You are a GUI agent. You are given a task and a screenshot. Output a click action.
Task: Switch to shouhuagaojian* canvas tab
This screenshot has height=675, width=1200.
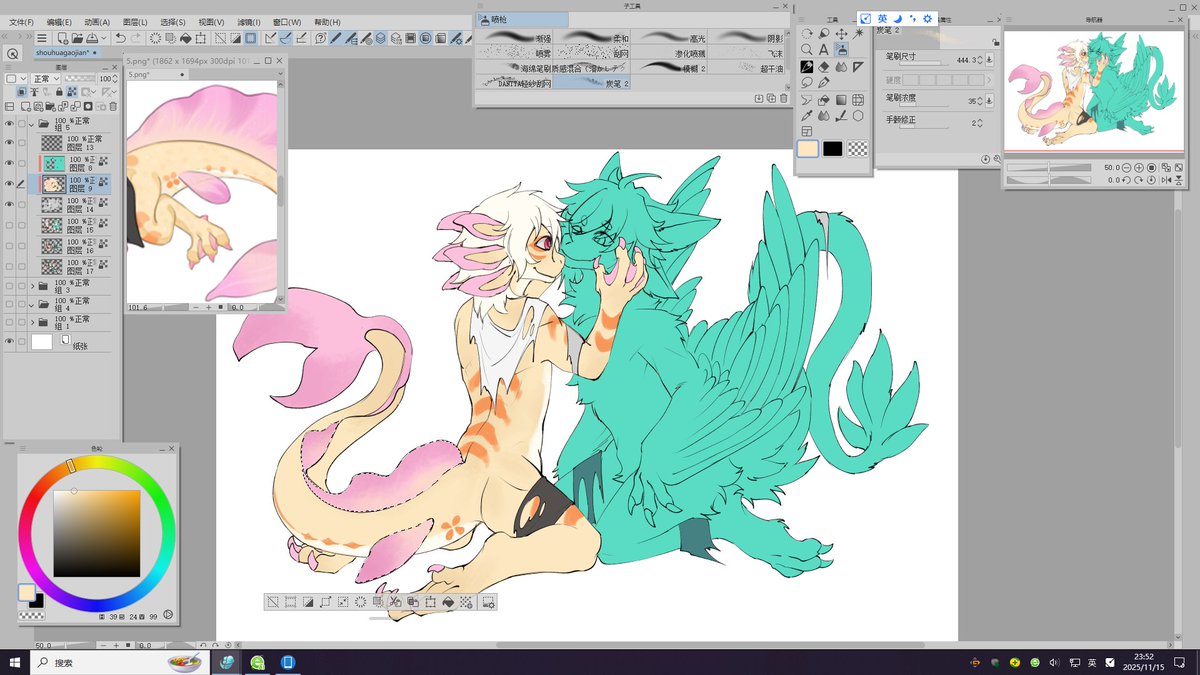(66, 52)
